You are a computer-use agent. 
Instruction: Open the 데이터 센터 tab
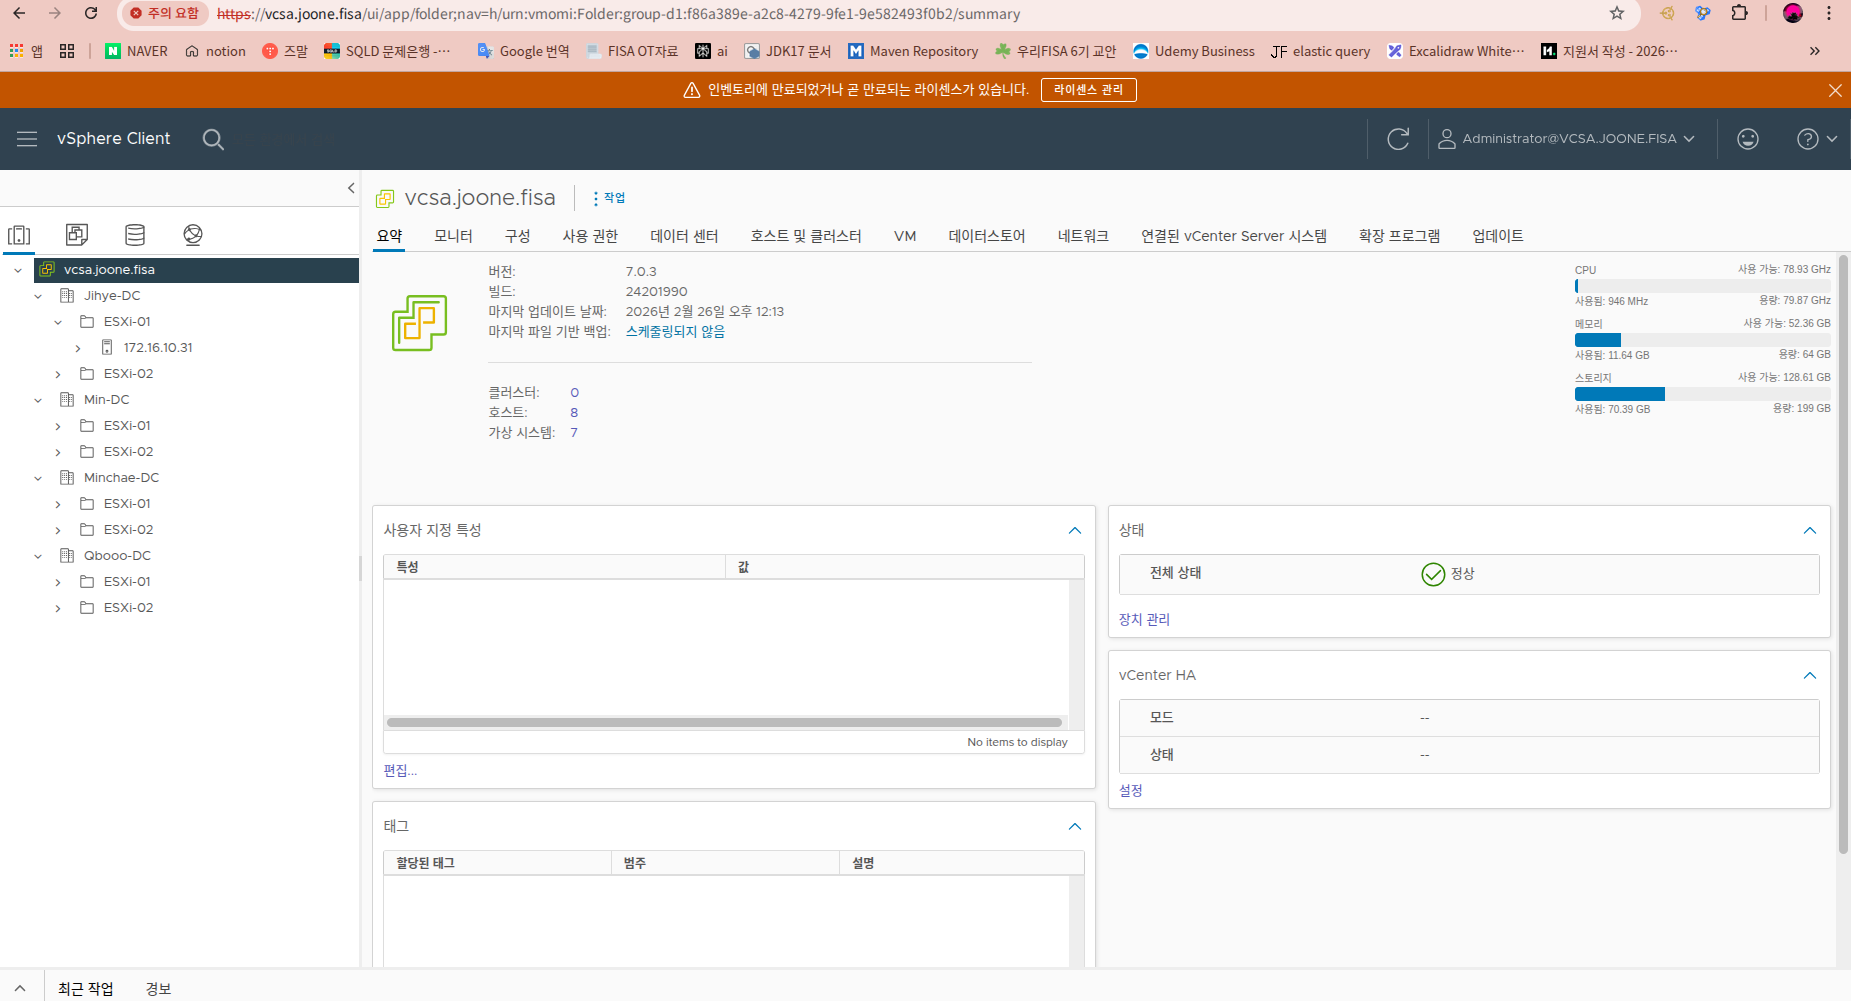click(x=684, y=236)
